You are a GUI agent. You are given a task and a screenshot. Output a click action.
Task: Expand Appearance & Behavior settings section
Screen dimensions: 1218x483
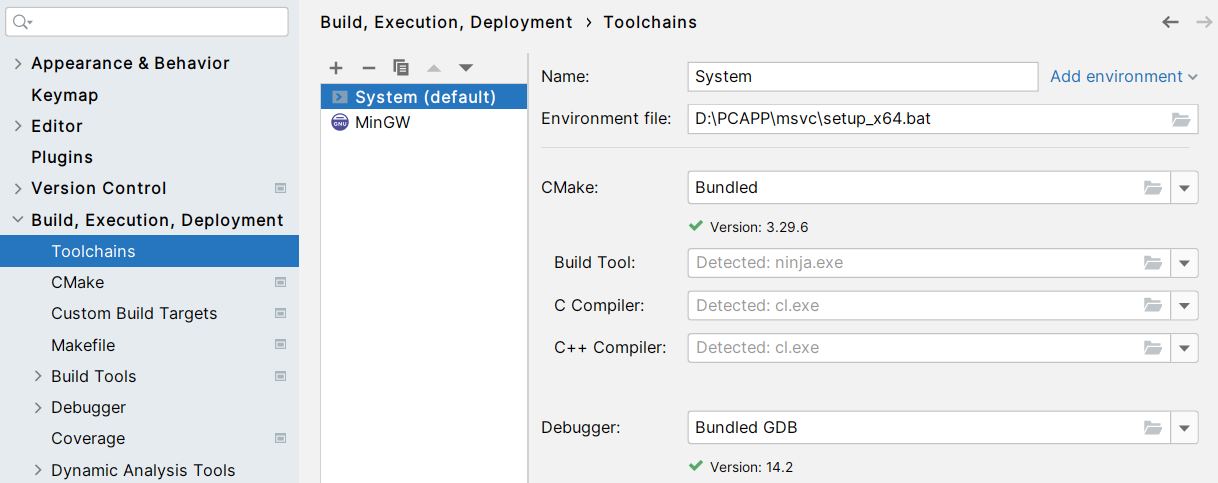(18, 64)
